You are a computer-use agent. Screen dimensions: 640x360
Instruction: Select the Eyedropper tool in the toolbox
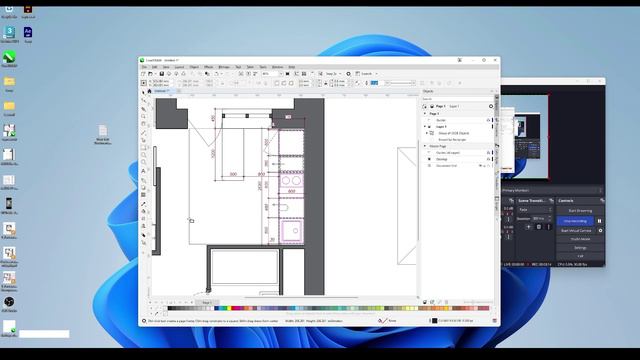pyautogui.click(x=143, y=204)
